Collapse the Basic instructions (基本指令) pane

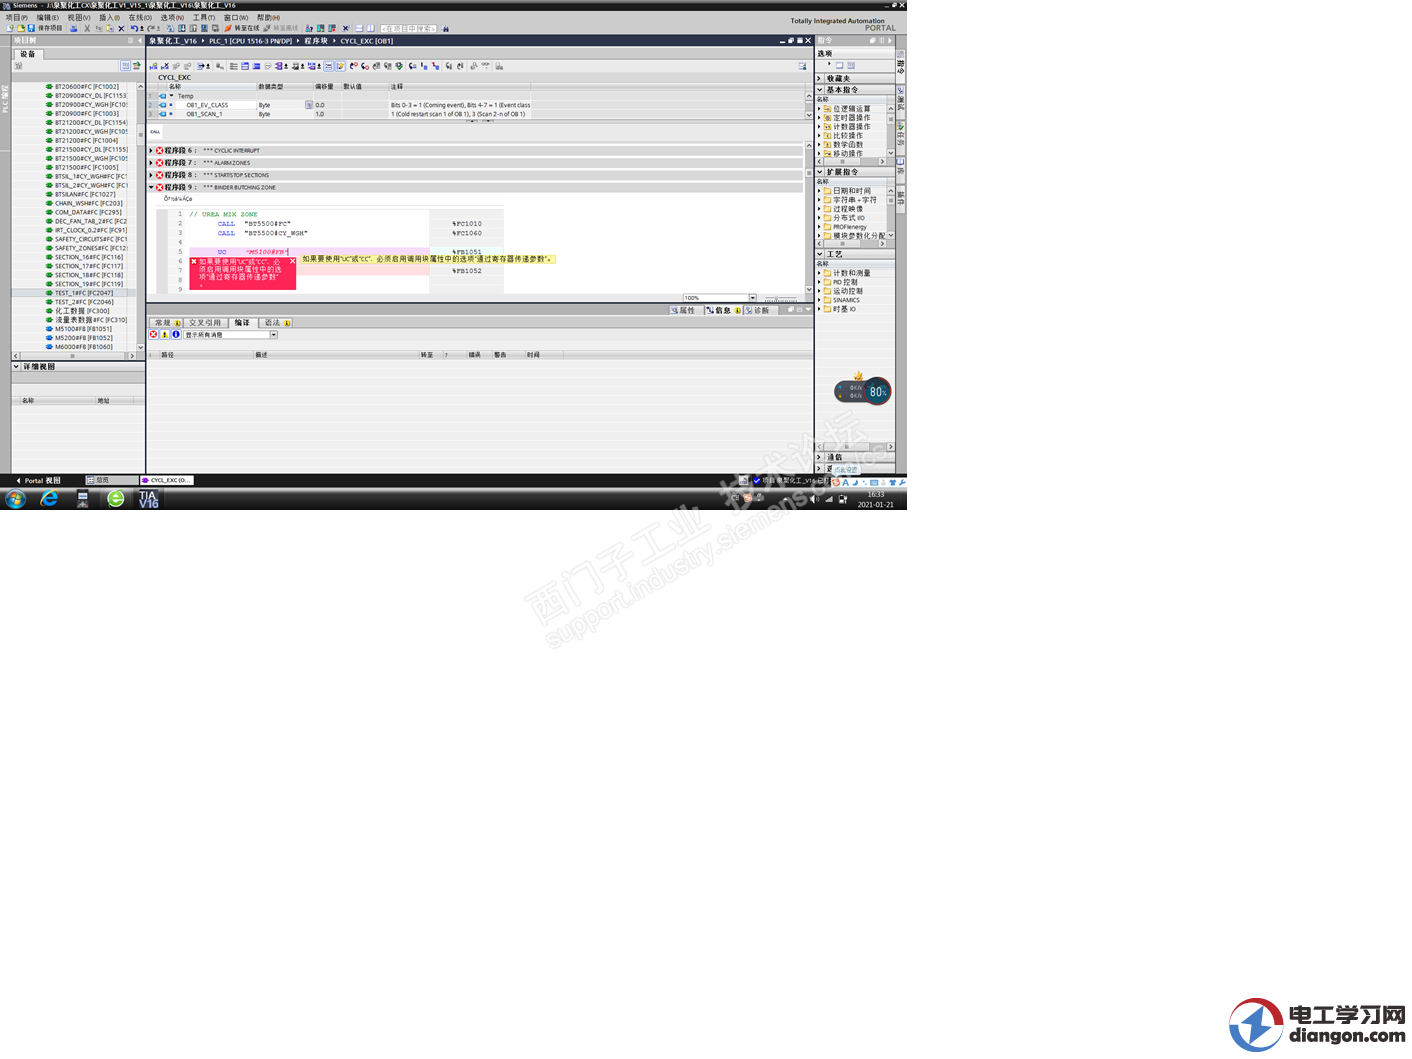819,90
